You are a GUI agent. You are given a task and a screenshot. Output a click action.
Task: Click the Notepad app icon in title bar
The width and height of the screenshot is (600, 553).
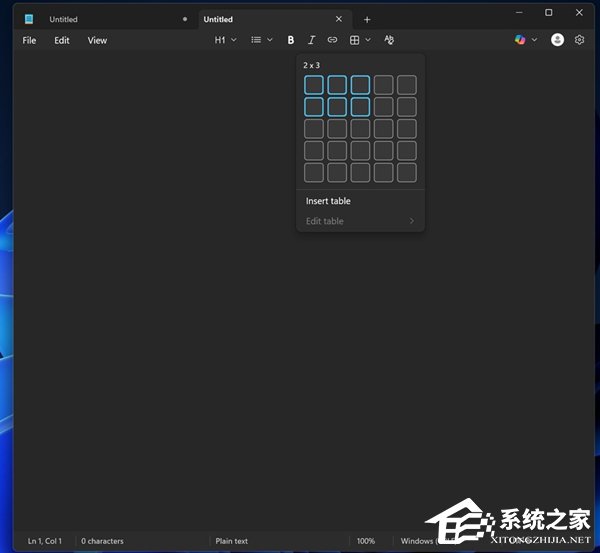(x=29, y=19)
